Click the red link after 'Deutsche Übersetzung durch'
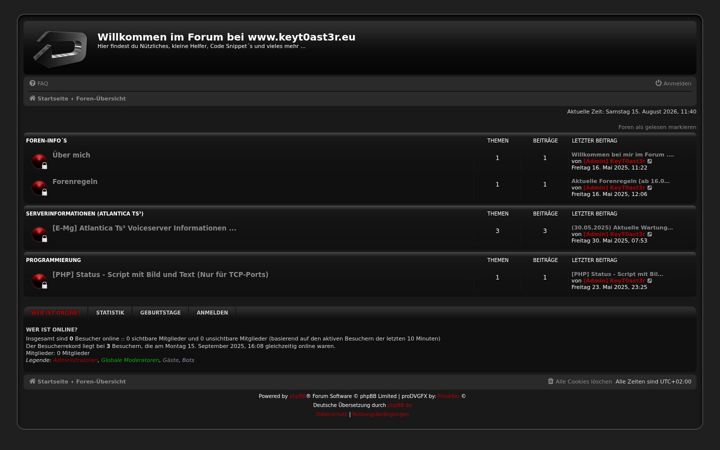The image size is (720, 450). pos(400,405)
